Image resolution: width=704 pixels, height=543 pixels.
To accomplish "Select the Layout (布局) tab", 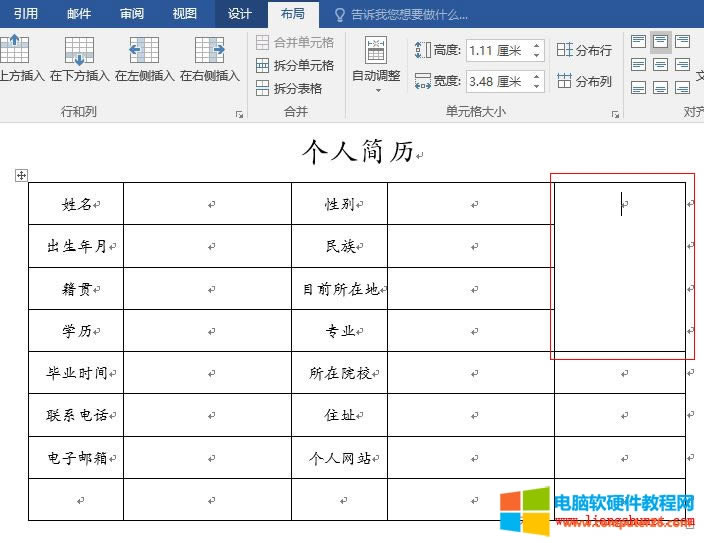I will click(x=293, y=14).
